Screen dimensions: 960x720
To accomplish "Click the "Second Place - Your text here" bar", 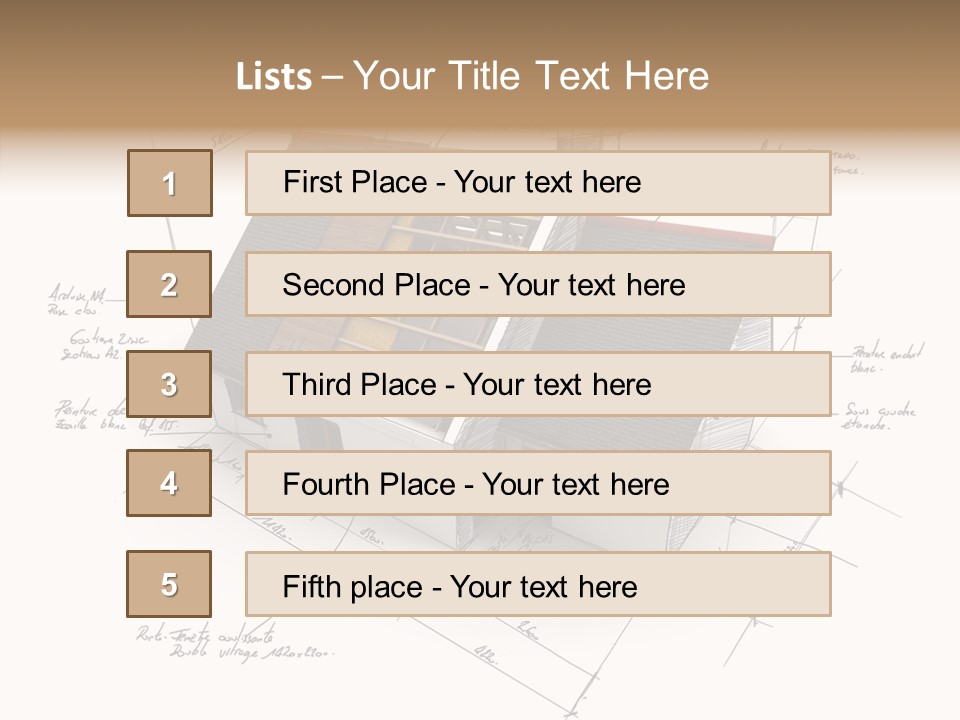I will pos(538,284).
